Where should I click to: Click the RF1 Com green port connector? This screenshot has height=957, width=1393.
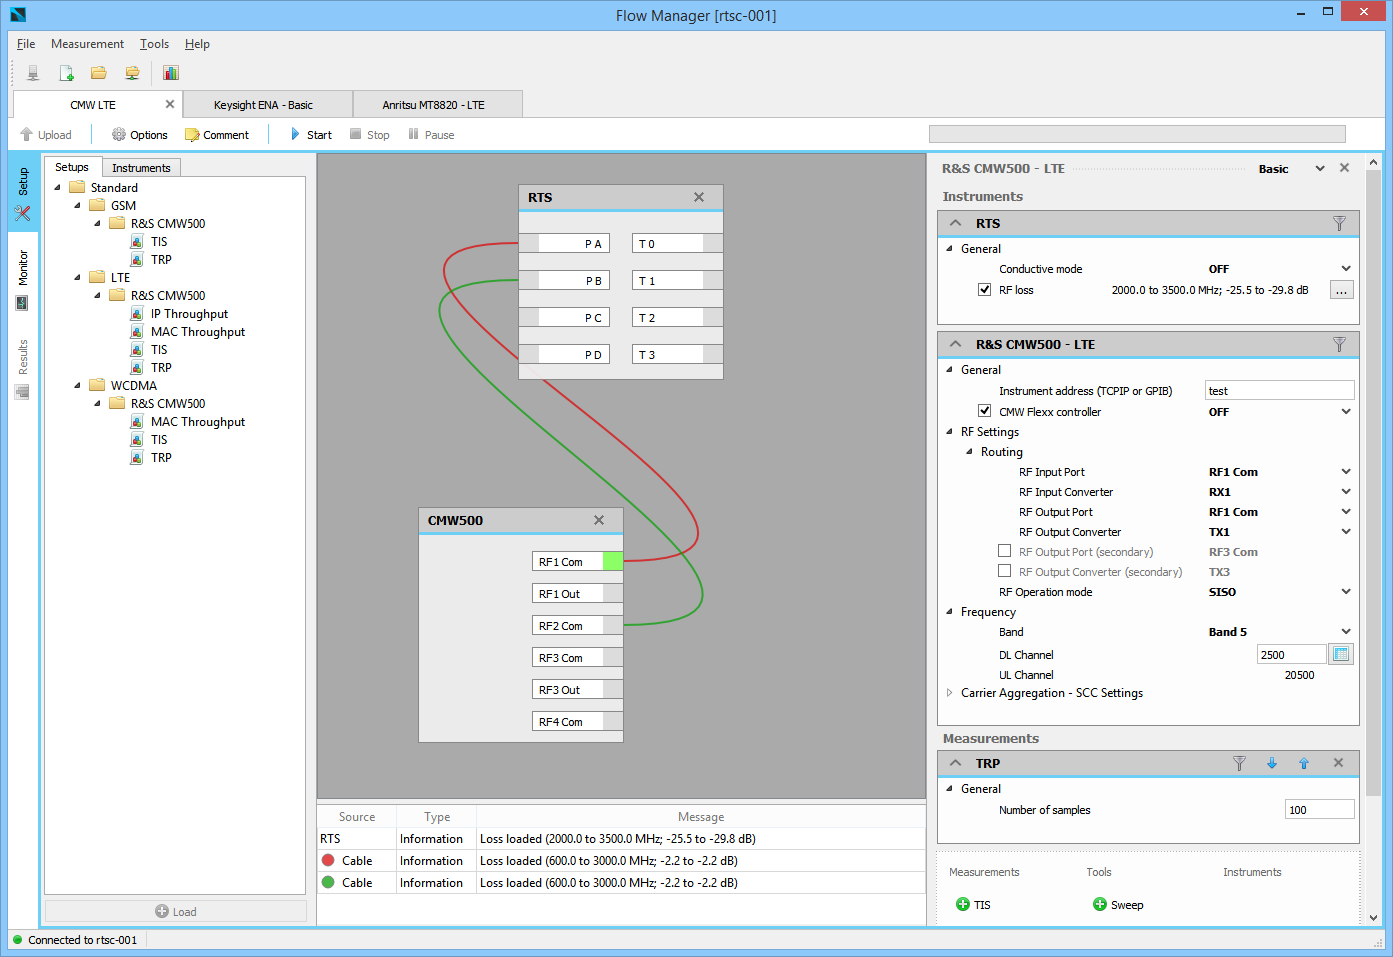(x=613, y=562)
